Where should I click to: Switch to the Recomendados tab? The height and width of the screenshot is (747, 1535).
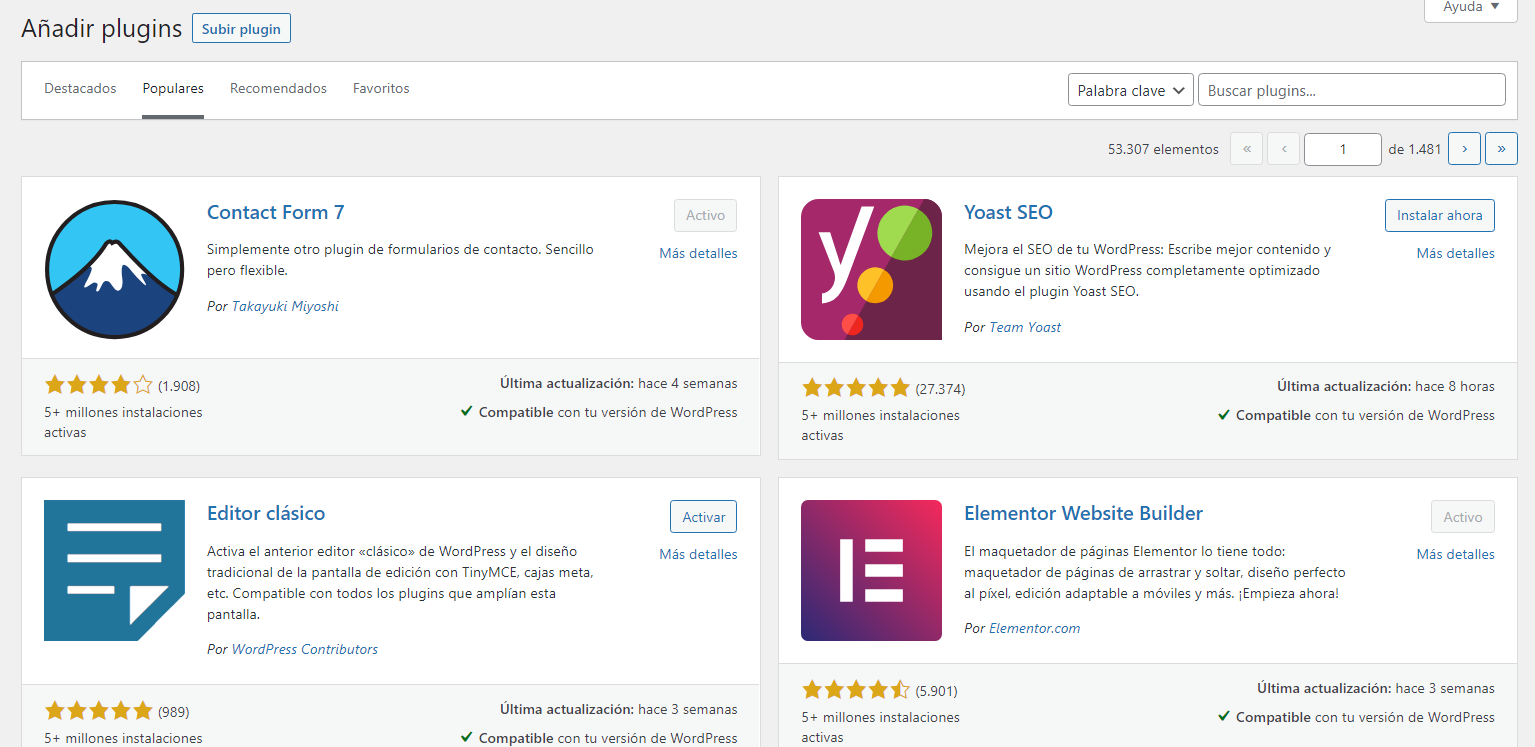tap(278, 88)
